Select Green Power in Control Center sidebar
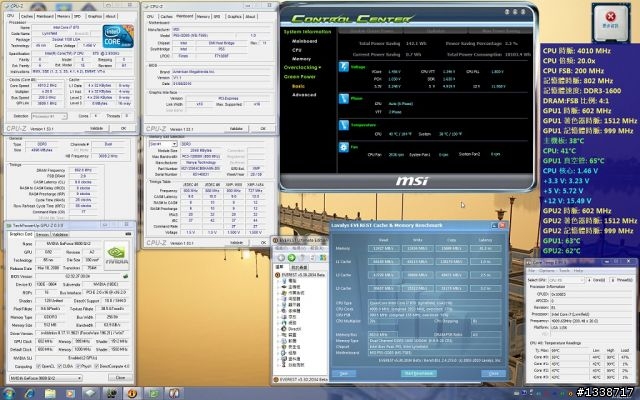 point(300,77)
